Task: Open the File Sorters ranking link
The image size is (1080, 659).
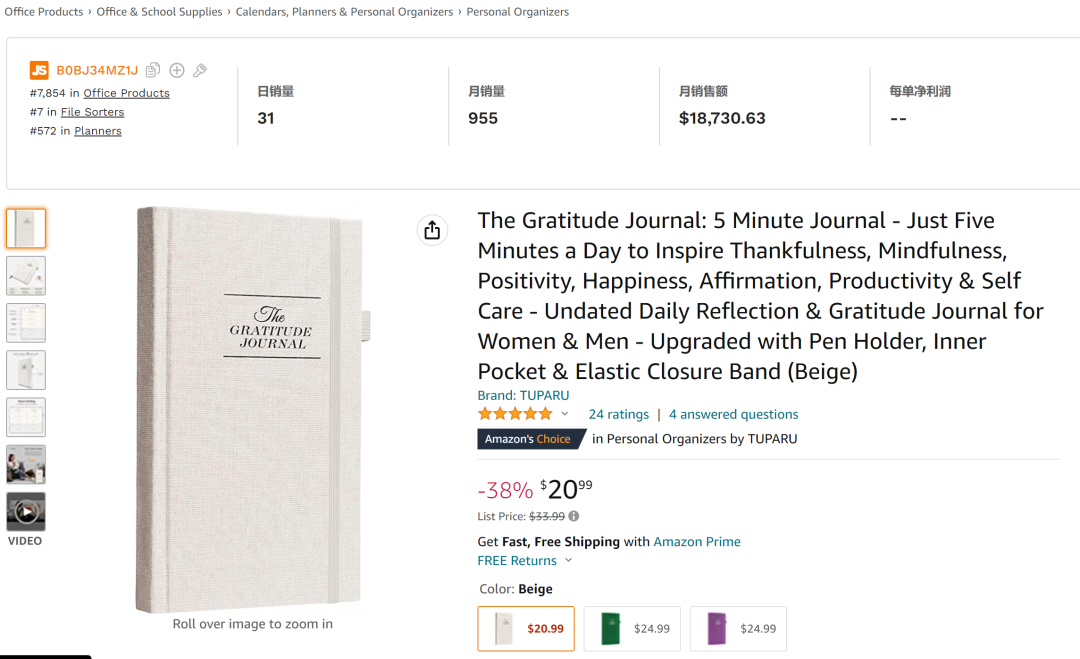Action: tap(92, 112)
